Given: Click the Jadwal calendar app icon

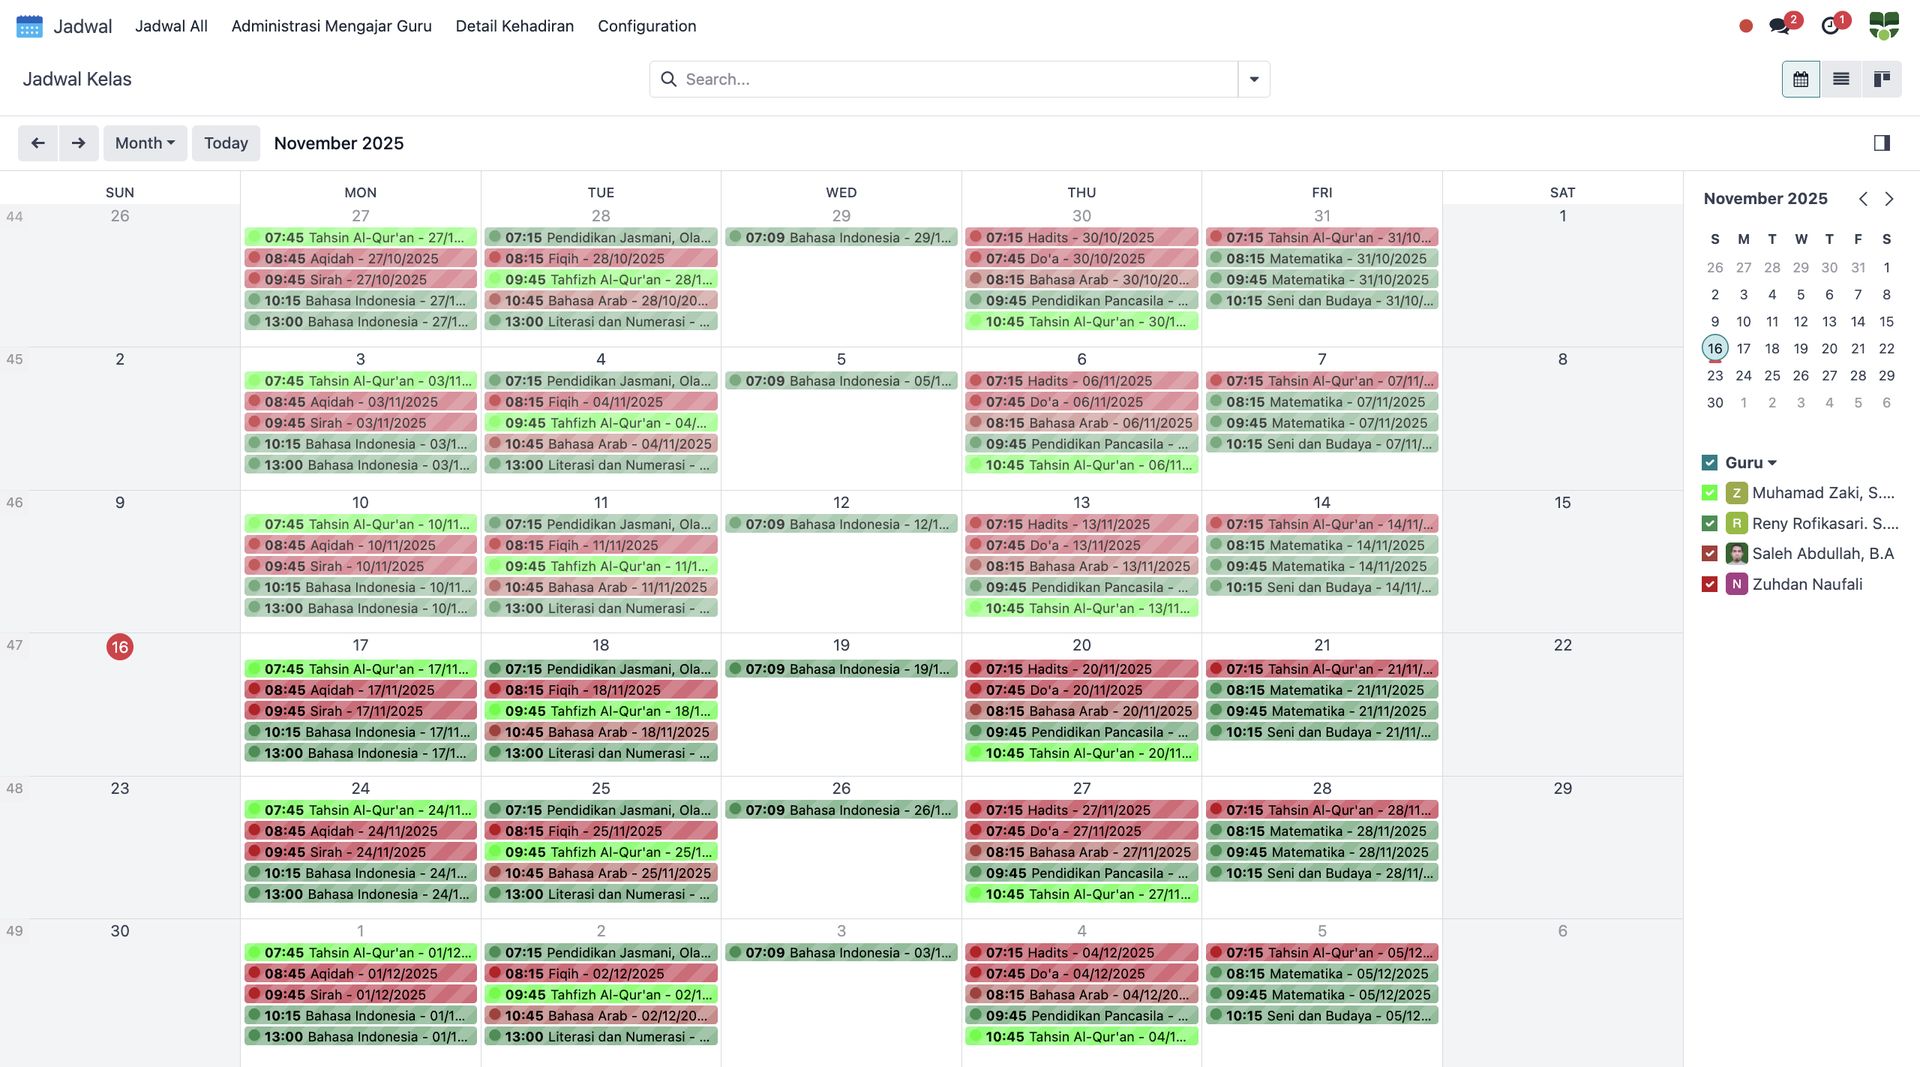Looking at the screenshot, I should (29, 26).
